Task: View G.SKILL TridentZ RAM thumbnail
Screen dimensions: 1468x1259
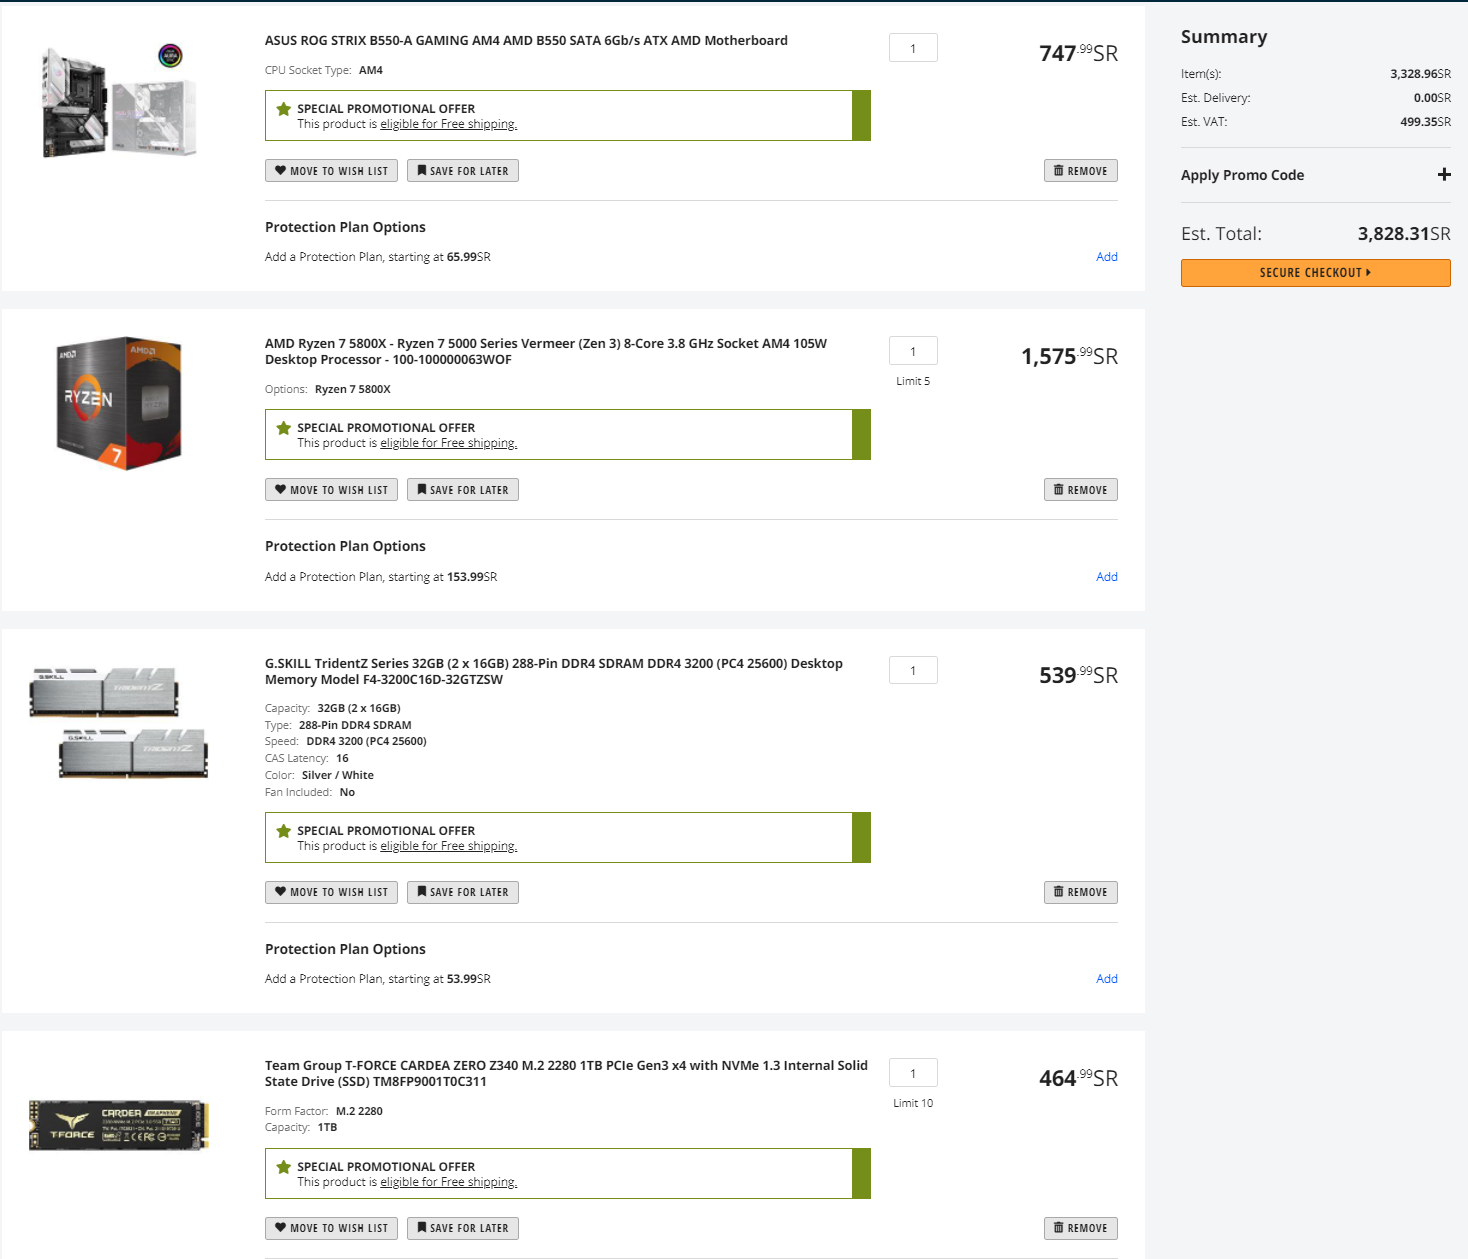Action: click(x=119, y=722)
